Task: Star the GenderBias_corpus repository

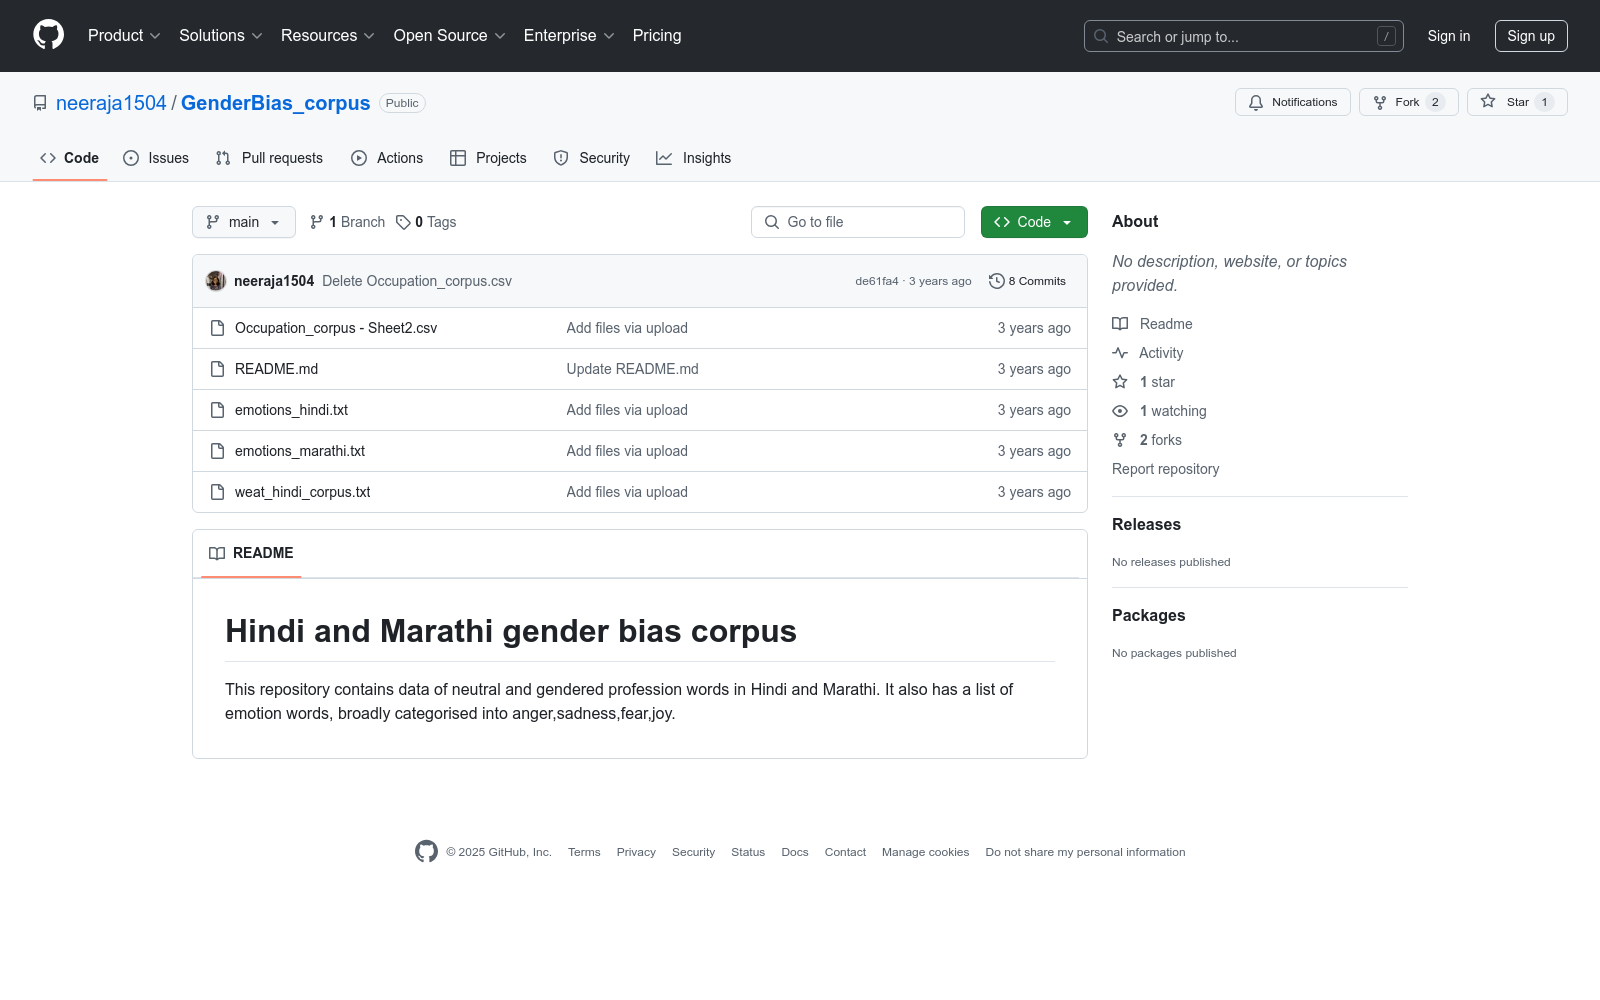Action: [1517, 102]
